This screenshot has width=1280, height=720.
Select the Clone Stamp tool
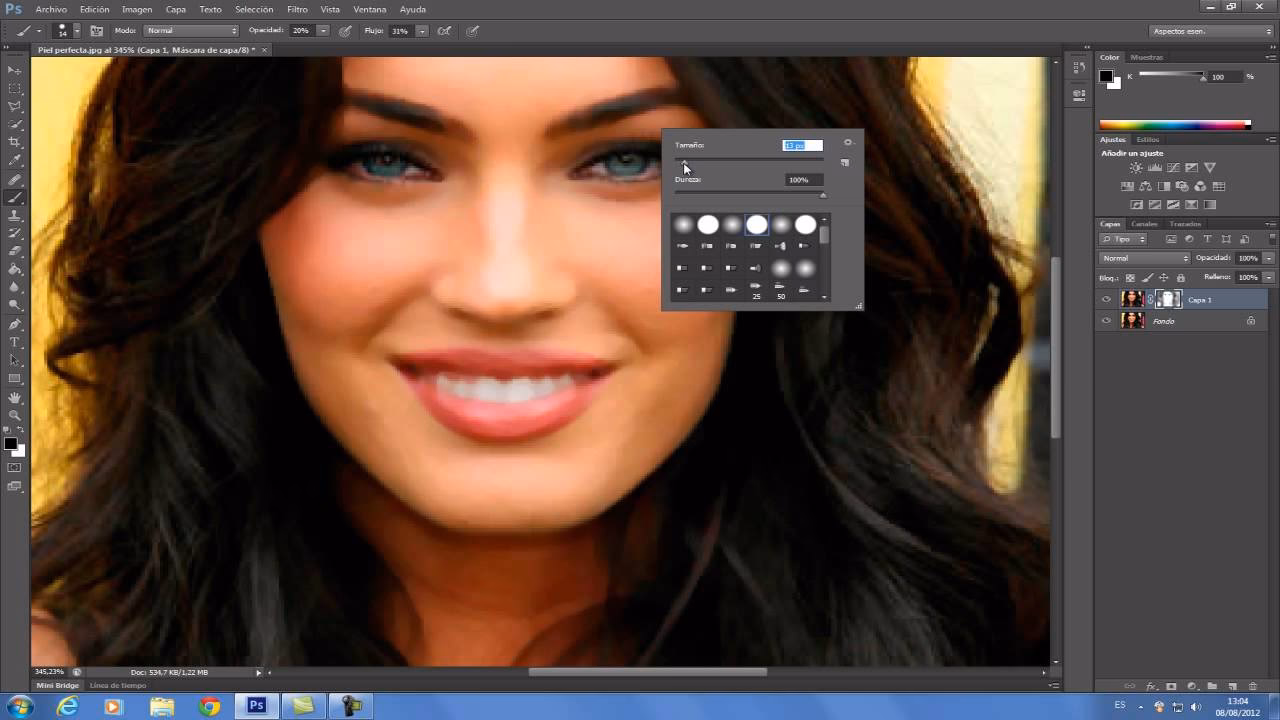14,213
